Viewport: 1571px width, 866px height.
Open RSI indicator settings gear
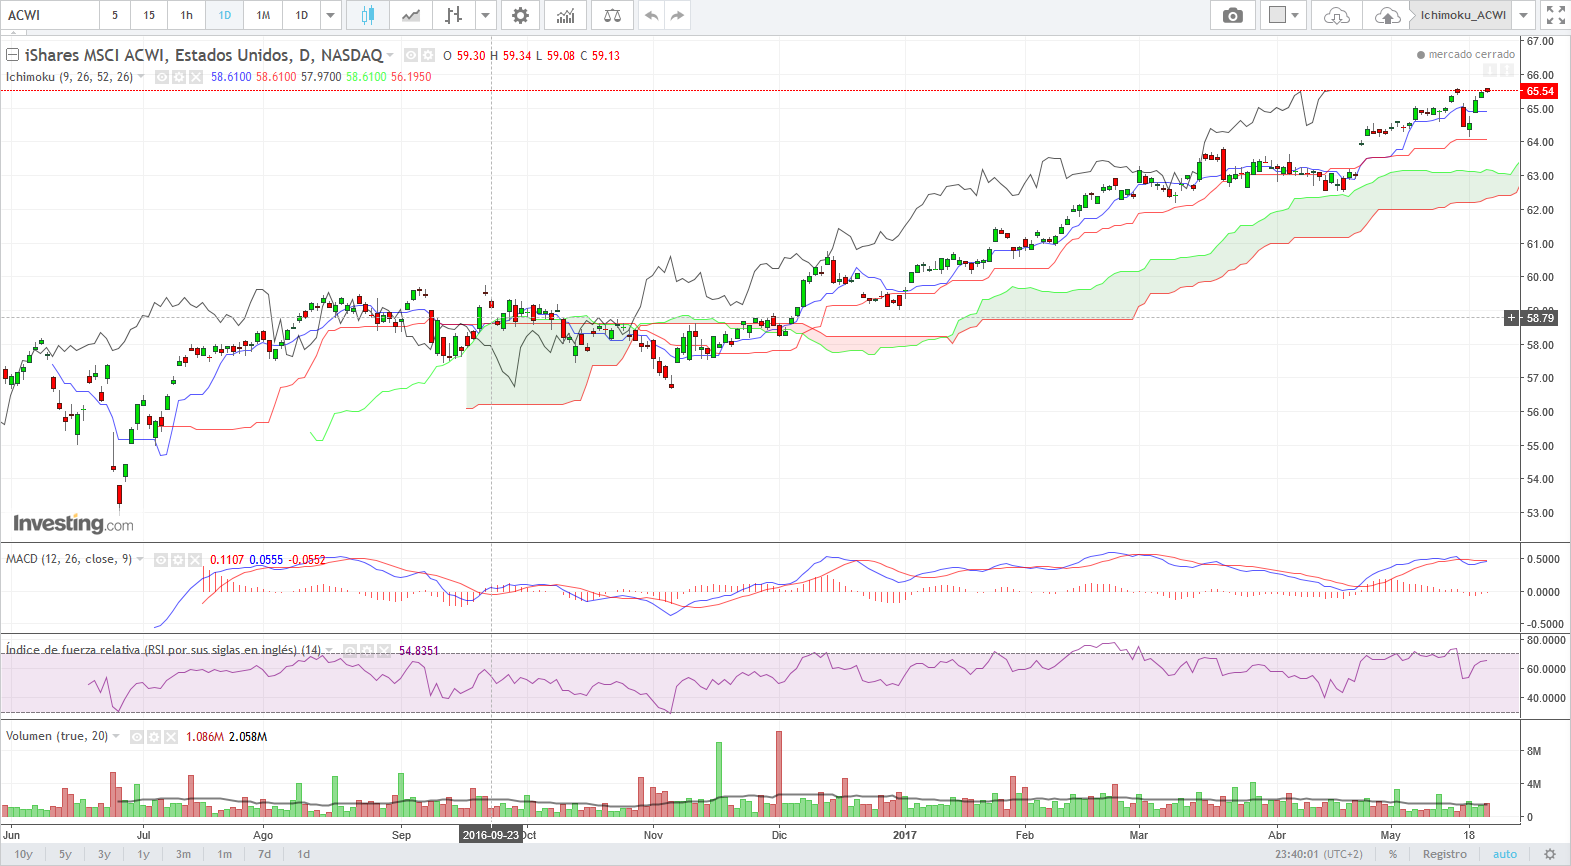[367, 650]
